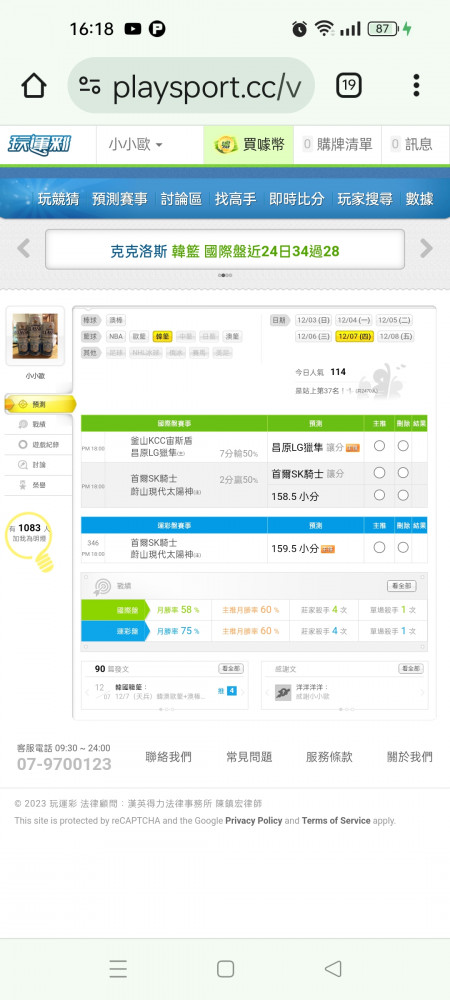This screenshot has width=450, height=1000.
Task: Tap Android back triangle button
Action: tap(333, 969)
